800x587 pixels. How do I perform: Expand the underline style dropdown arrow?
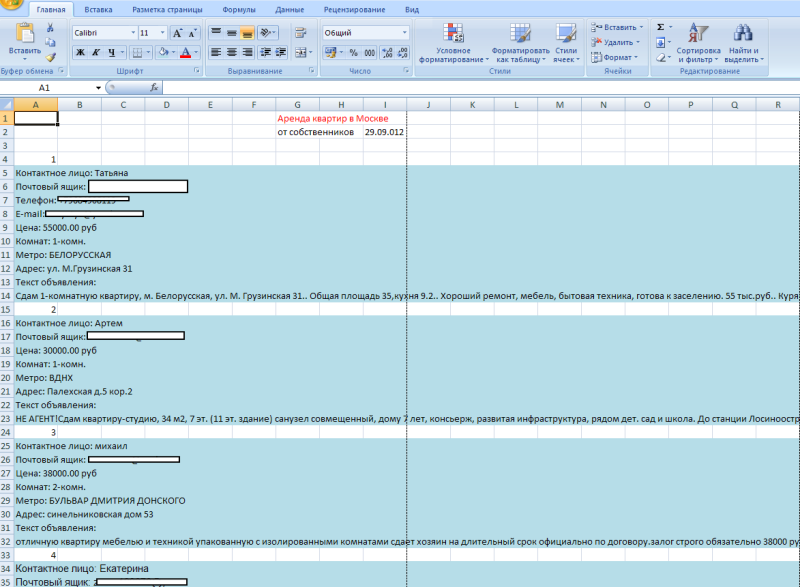pyautogui.click(x=122, y=52)
